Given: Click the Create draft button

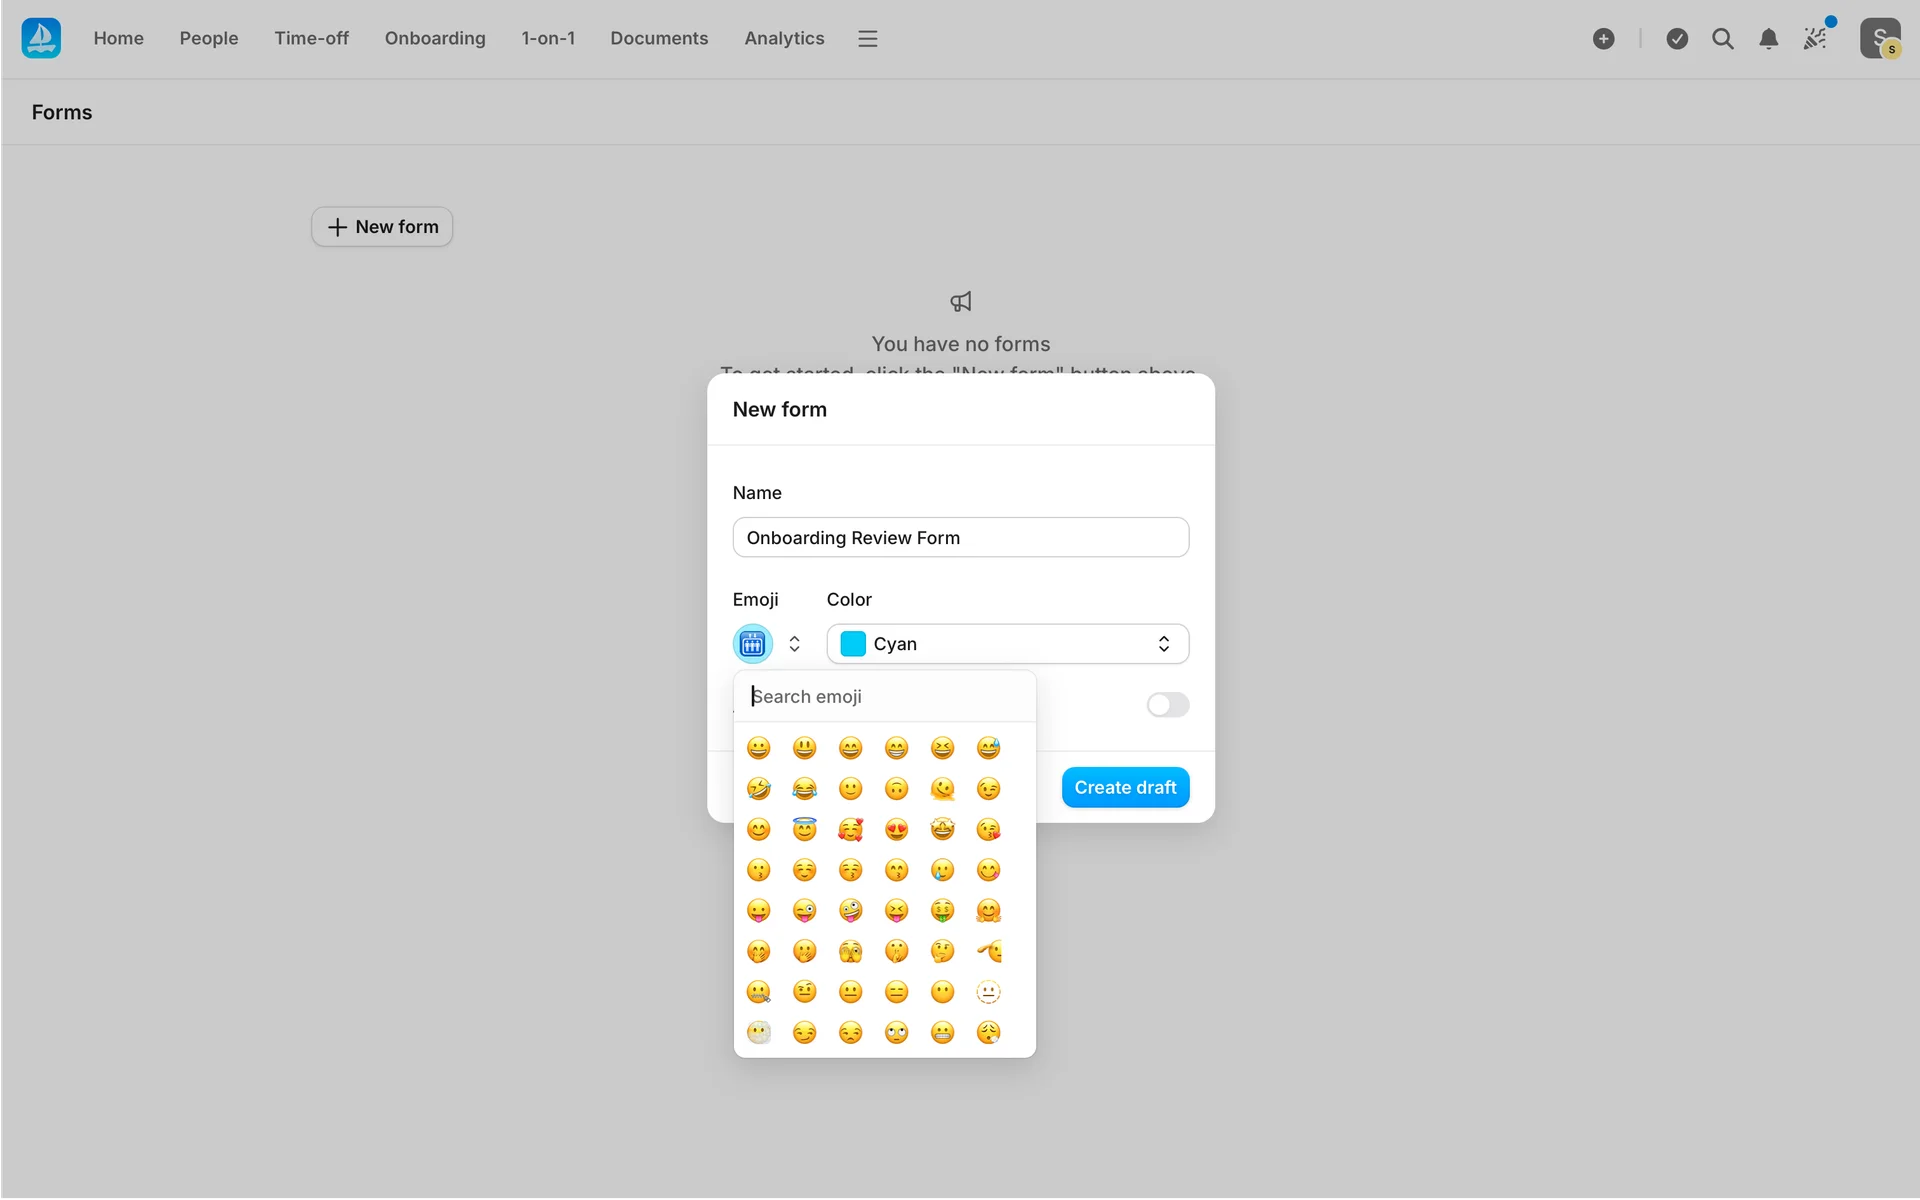Looking at the screenshot, I should [1125, 787].
